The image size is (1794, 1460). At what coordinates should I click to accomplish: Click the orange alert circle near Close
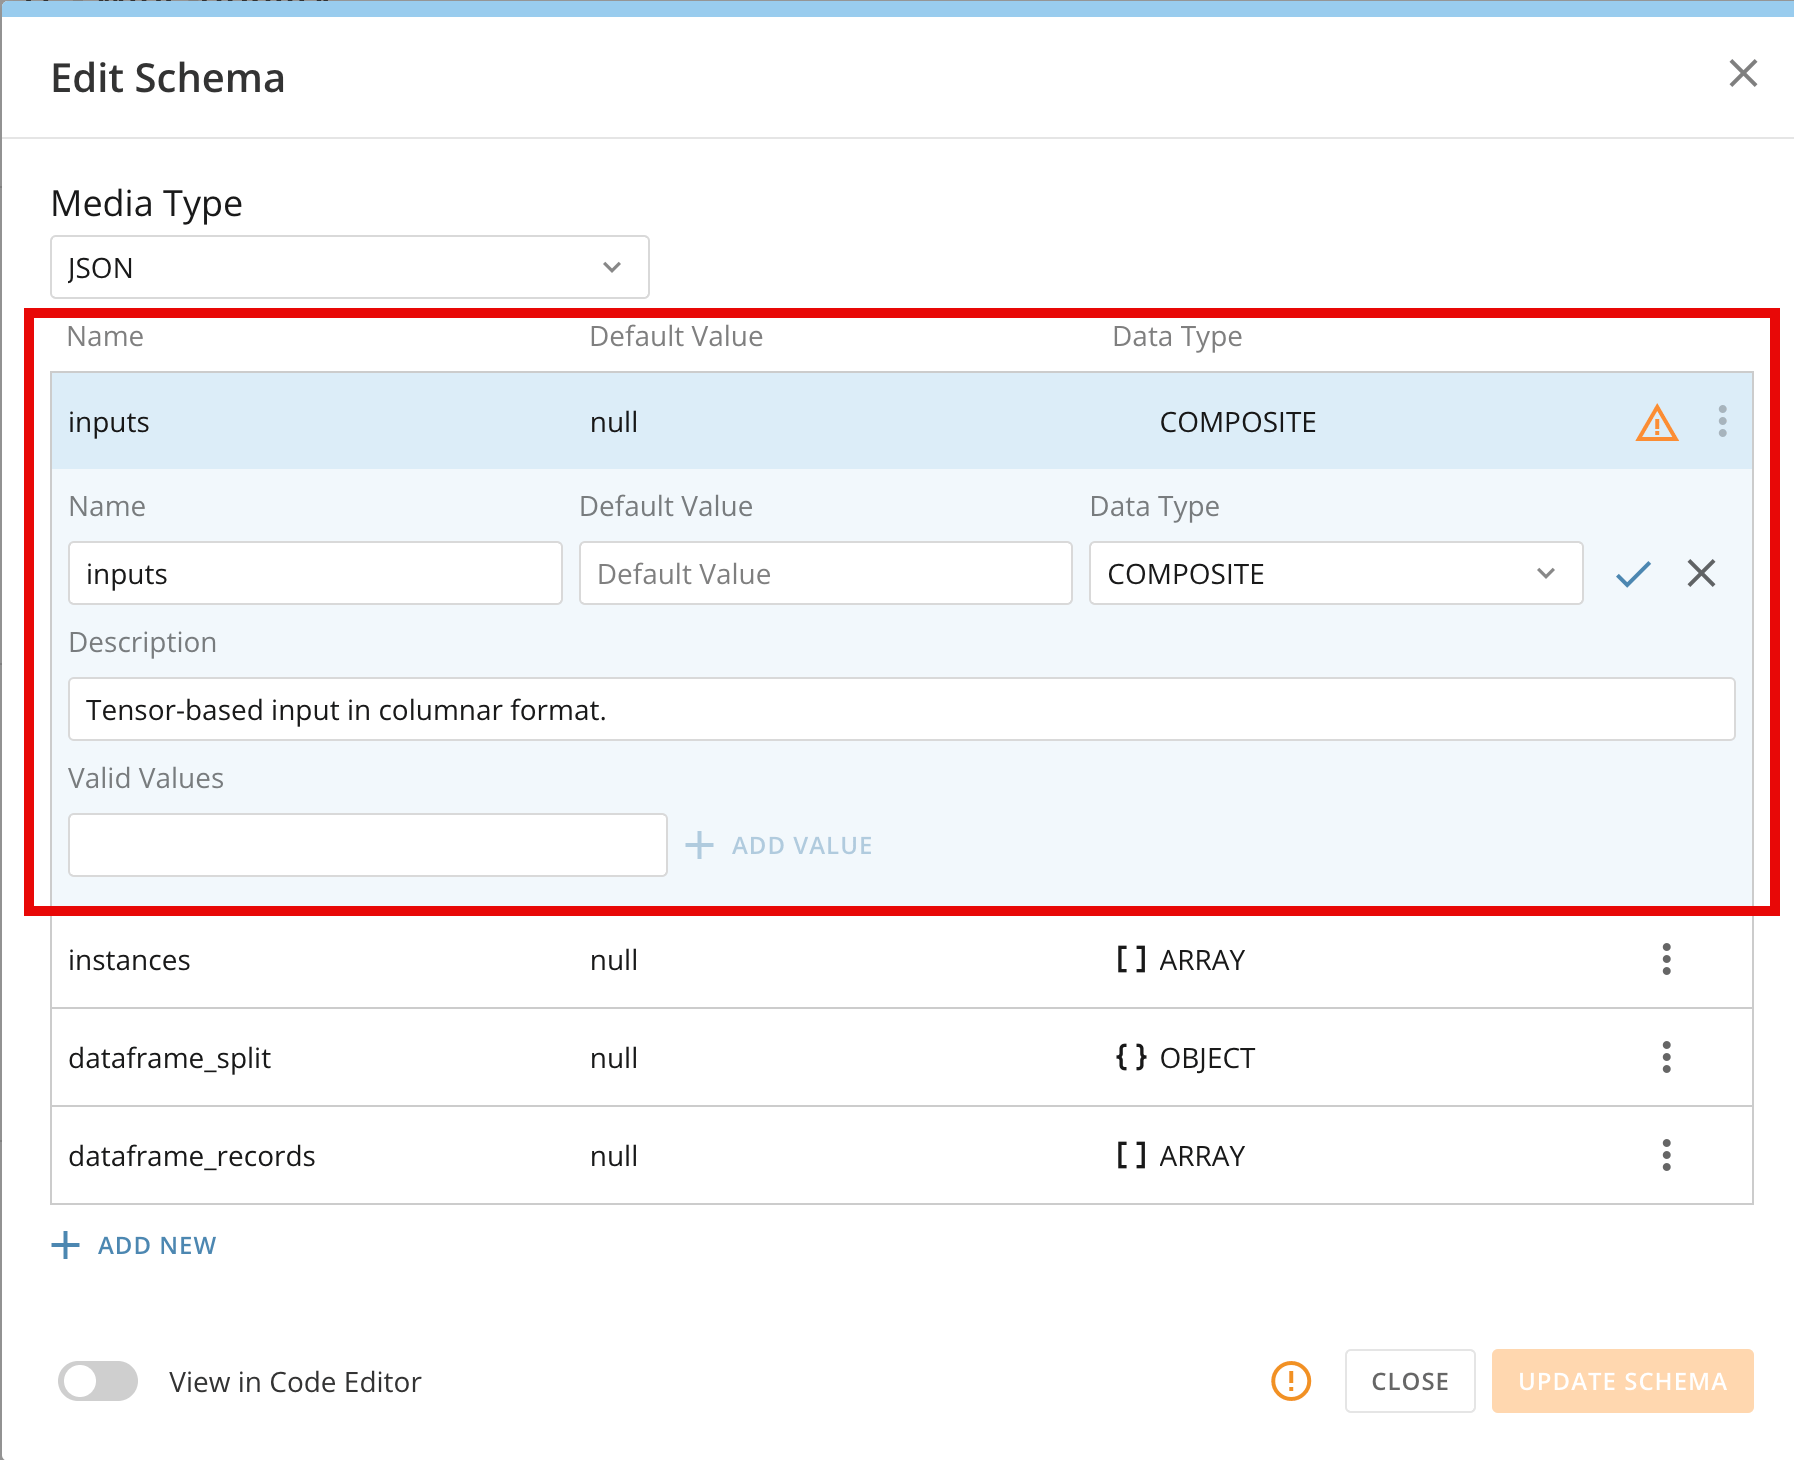pos(1290,1381)
